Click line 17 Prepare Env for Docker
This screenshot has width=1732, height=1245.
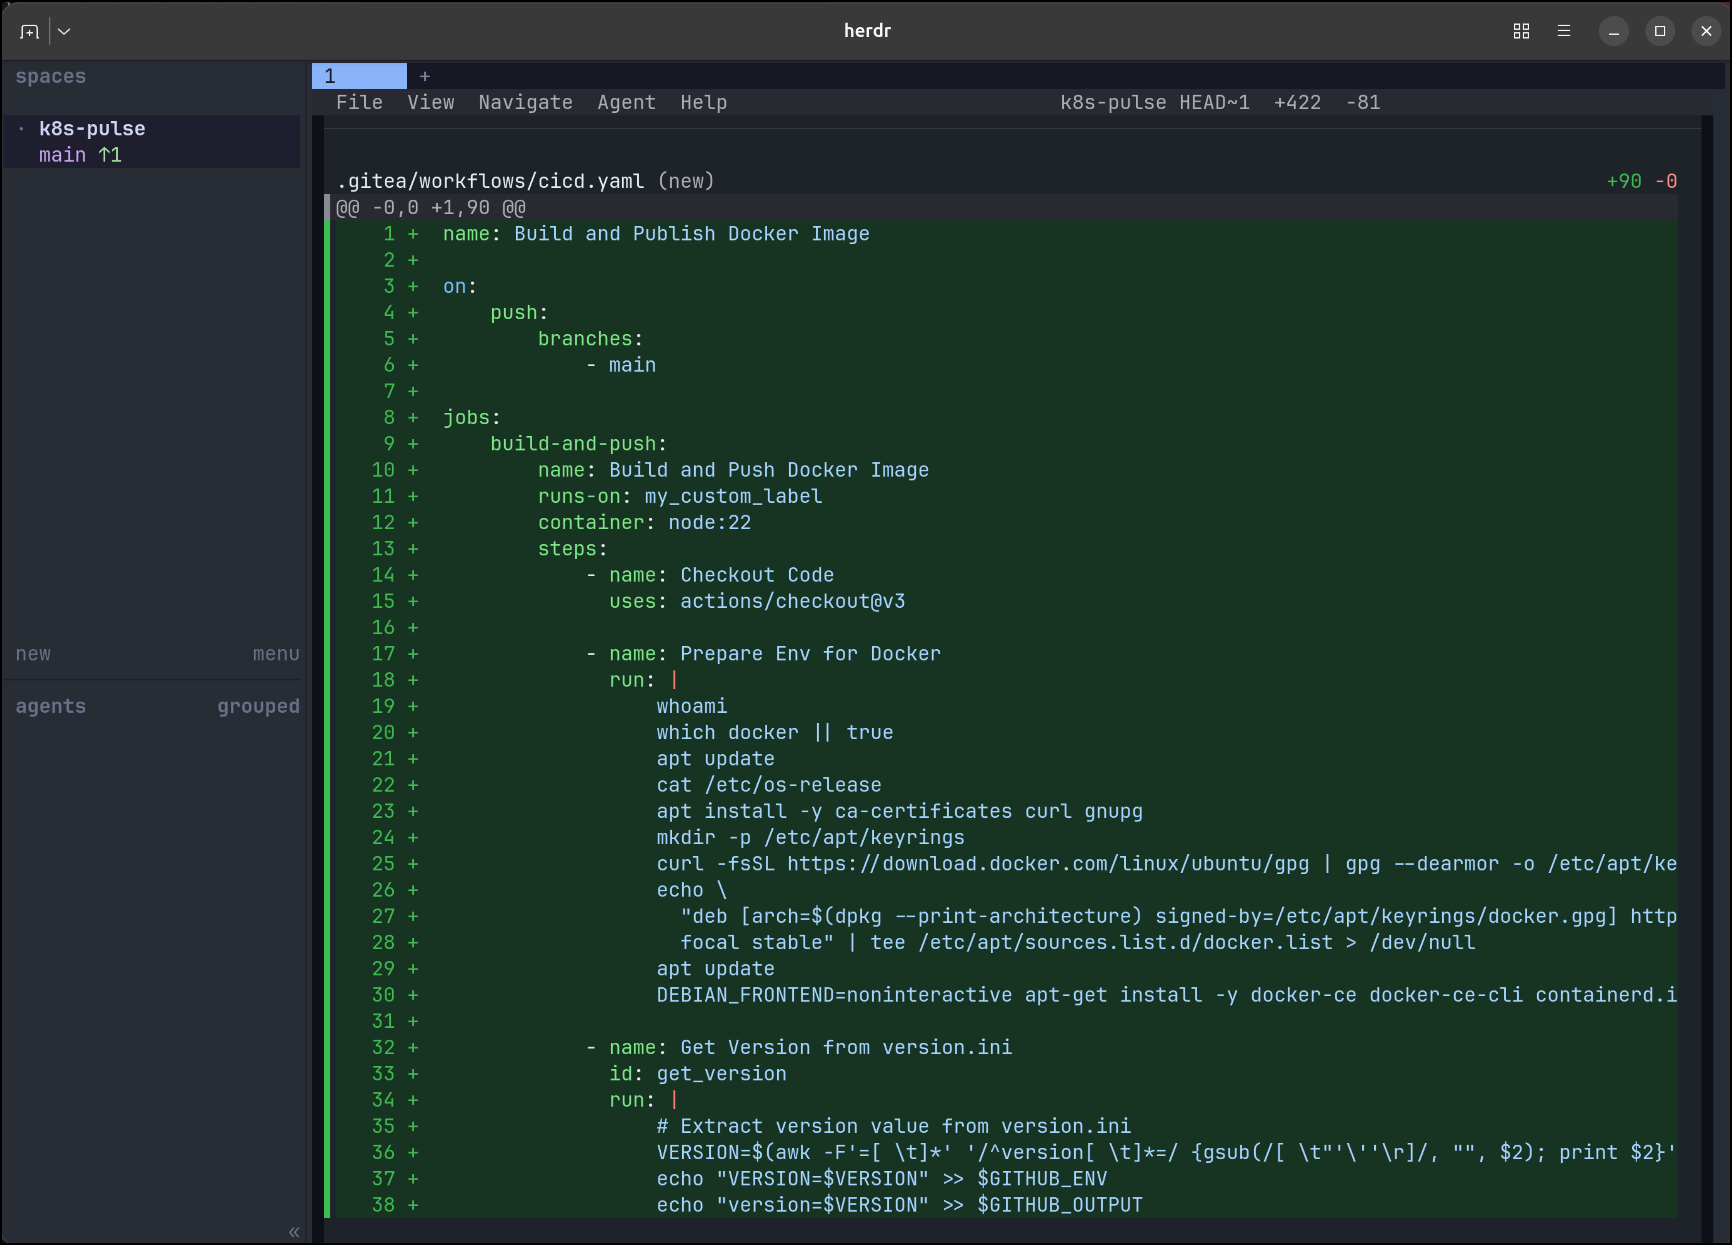coord(810,654)
